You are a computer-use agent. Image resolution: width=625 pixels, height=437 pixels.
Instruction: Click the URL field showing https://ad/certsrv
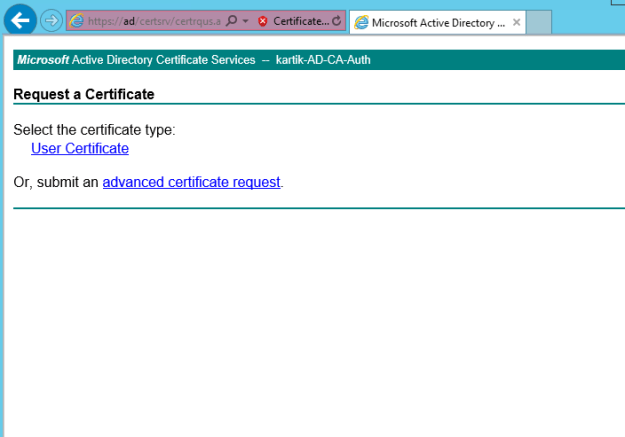point(154,21)
